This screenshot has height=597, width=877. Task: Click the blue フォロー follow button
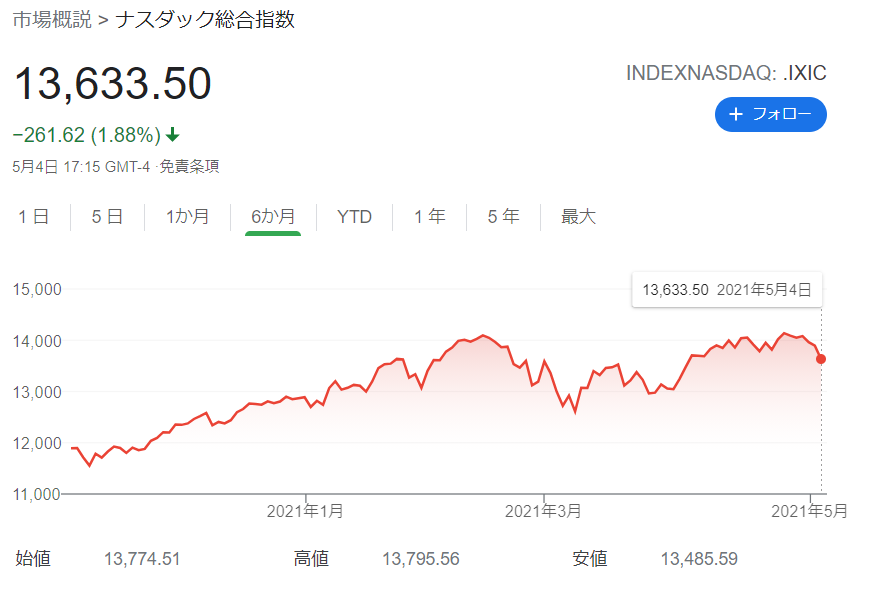click(770, 115)
